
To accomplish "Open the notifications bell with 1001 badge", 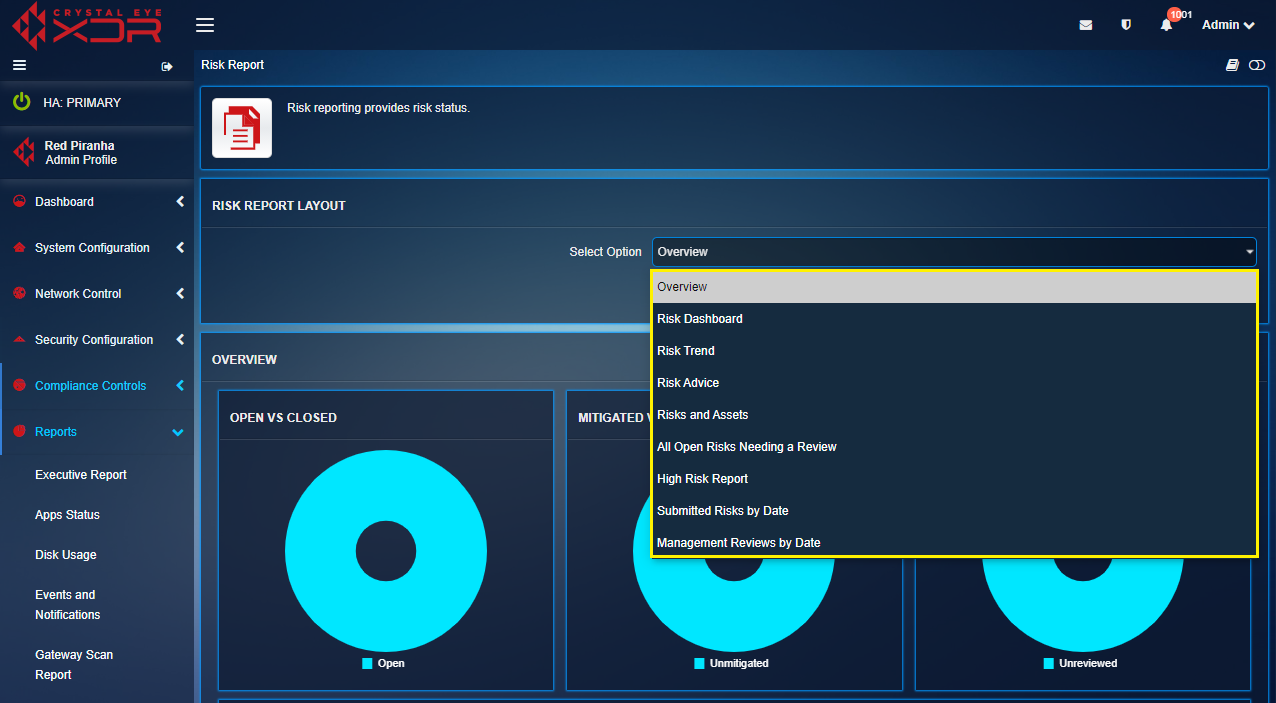I will (1166, 25).
